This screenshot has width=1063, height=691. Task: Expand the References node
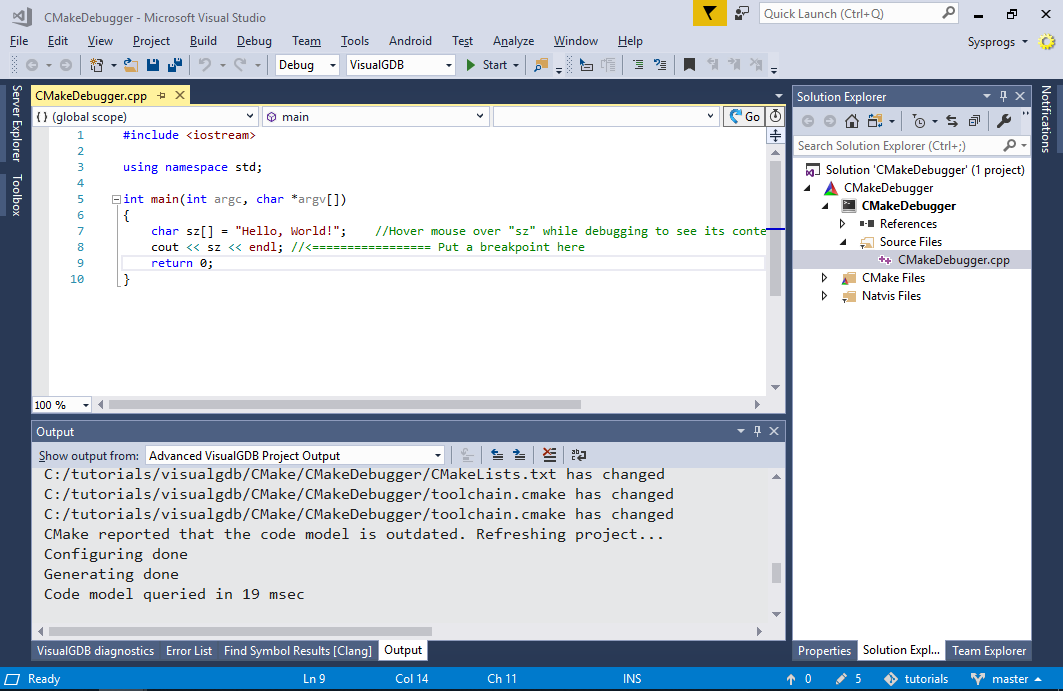[843, 224]
